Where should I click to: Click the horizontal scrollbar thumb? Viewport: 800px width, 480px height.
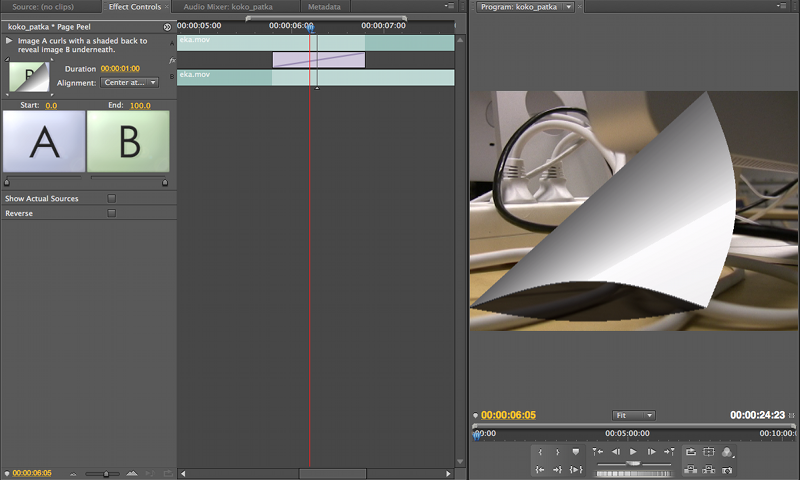(333, 474)
